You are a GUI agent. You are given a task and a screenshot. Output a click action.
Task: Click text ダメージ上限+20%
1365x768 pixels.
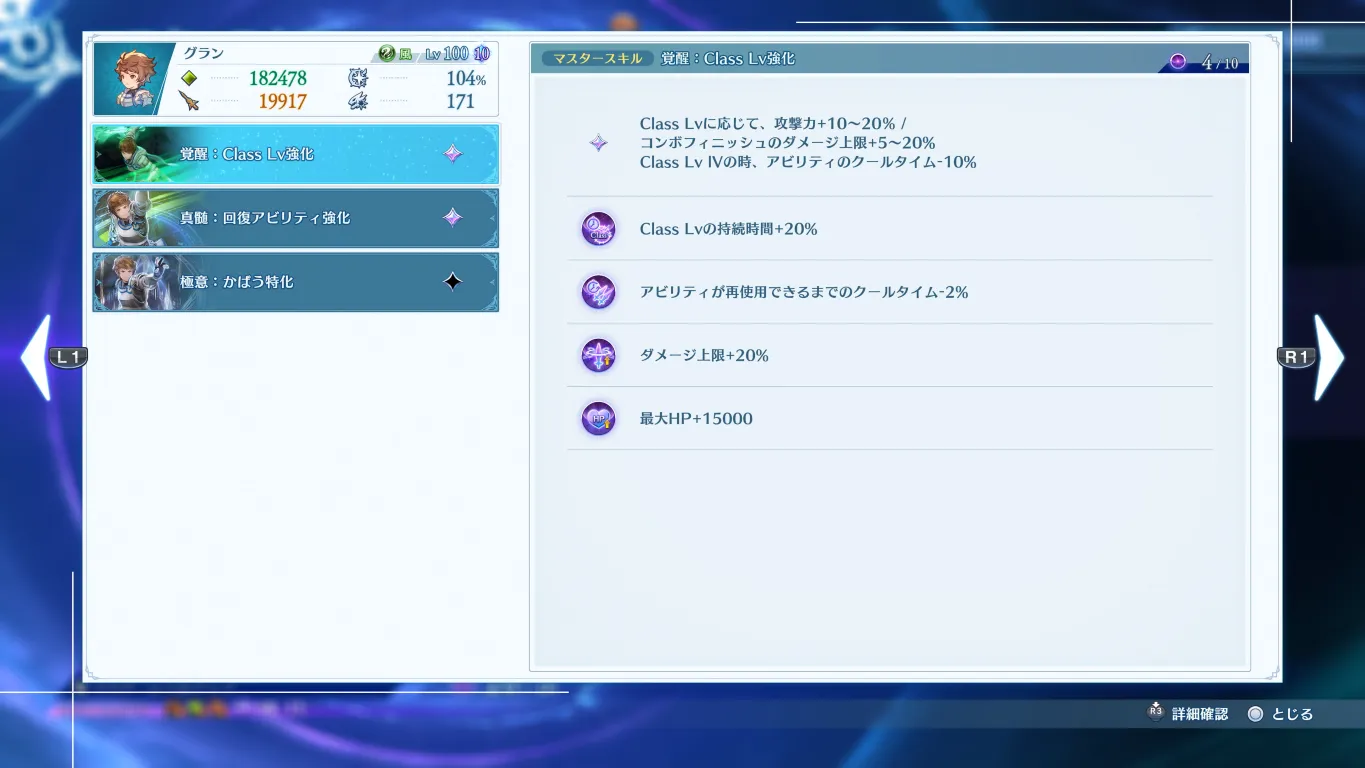tap(704, 355)
